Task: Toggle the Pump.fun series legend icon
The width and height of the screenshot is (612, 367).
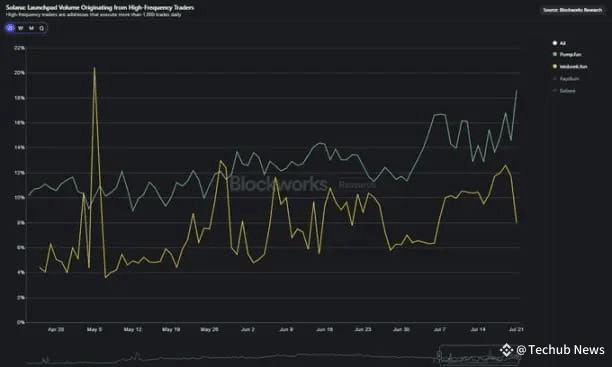Action: [x=555, y=54]
